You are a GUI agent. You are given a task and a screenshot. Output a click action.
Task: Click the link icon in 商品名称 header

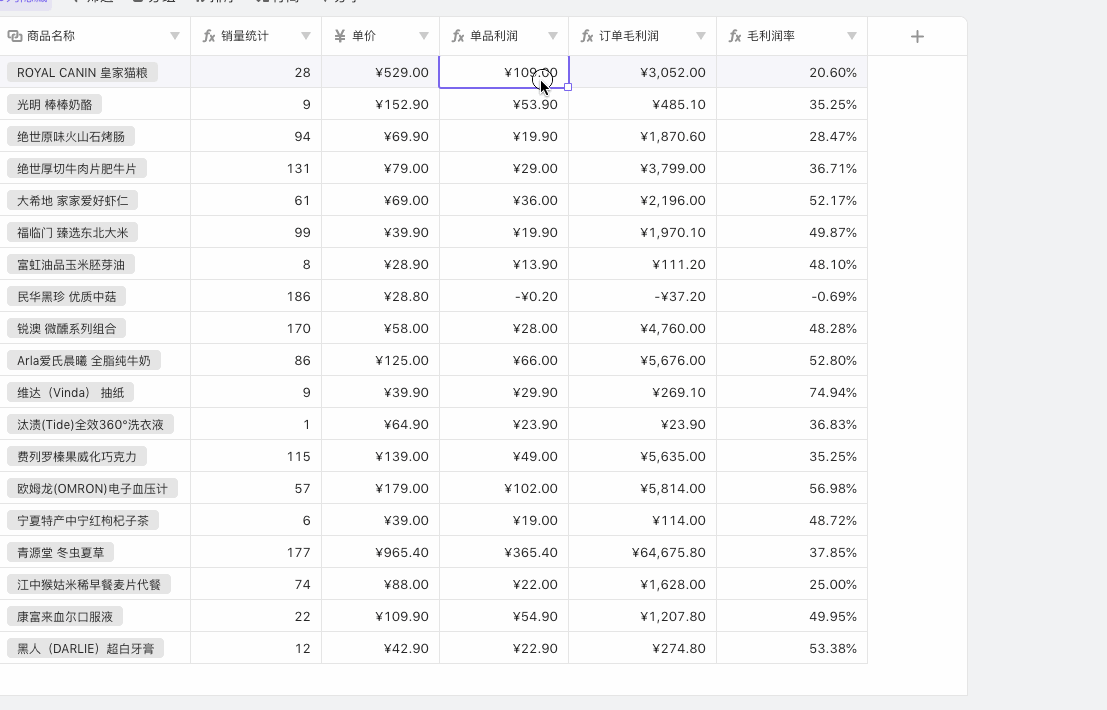(15, 36)
